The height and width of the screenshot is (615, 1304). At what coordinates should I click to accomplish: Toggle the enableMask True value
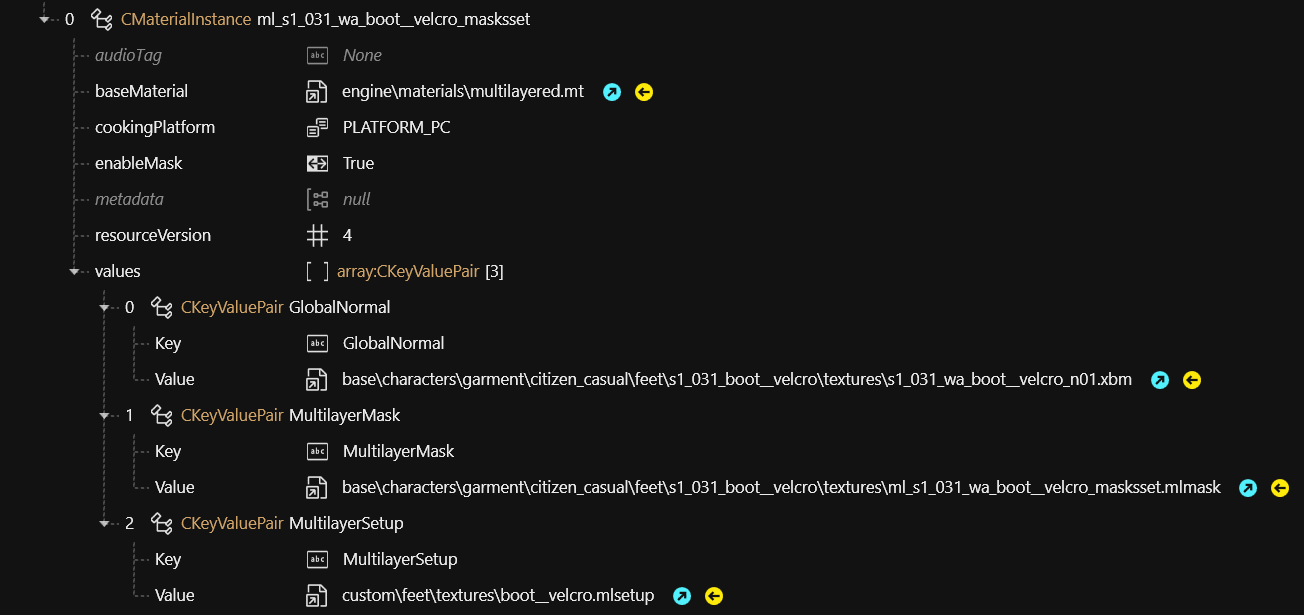(358, 163)
